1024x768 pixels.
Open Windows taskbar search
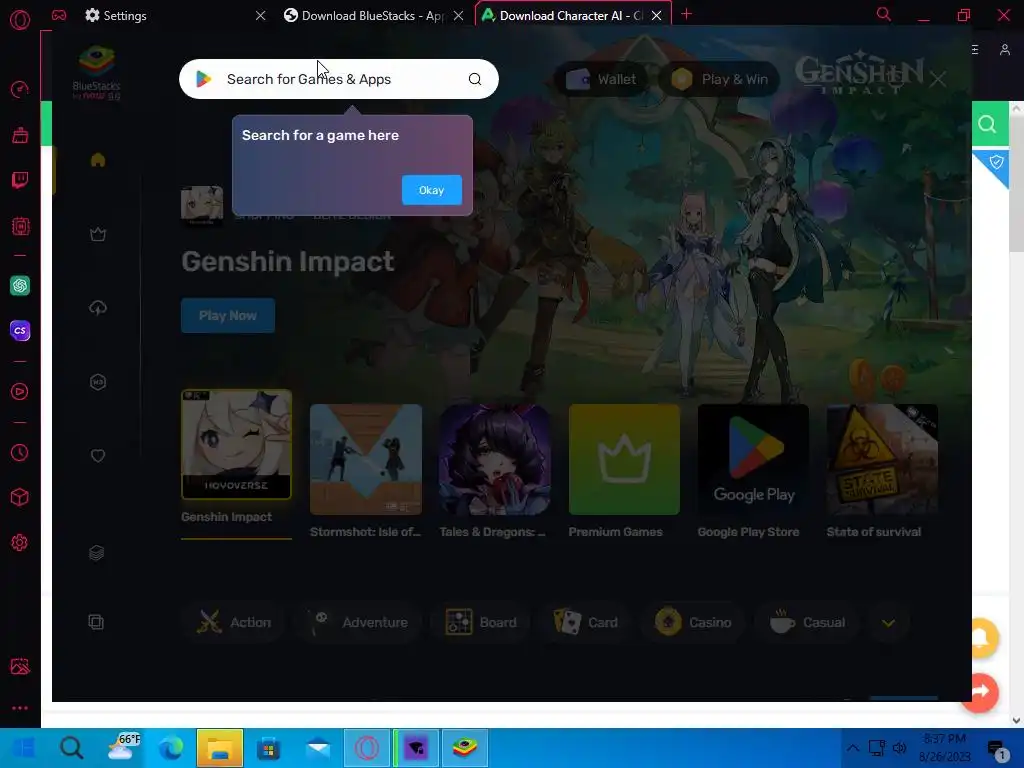coord(72,748)
